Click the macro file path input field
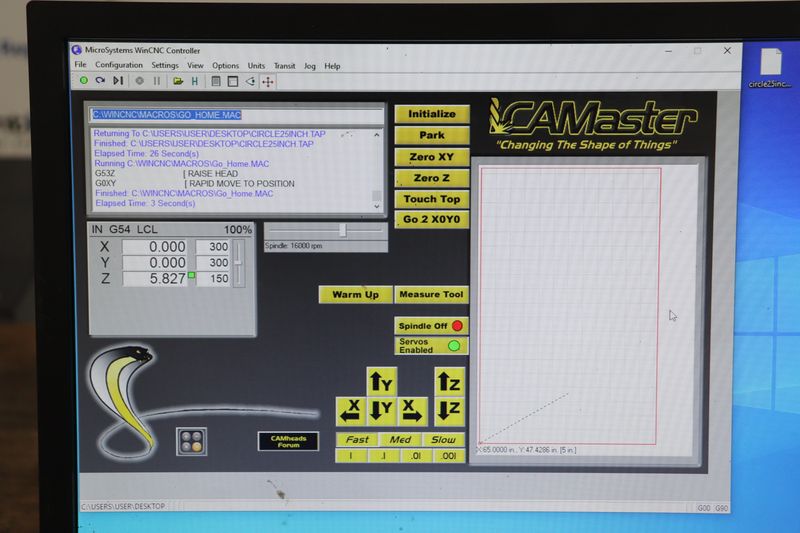The image size is (800, 533). pos(236,115)
